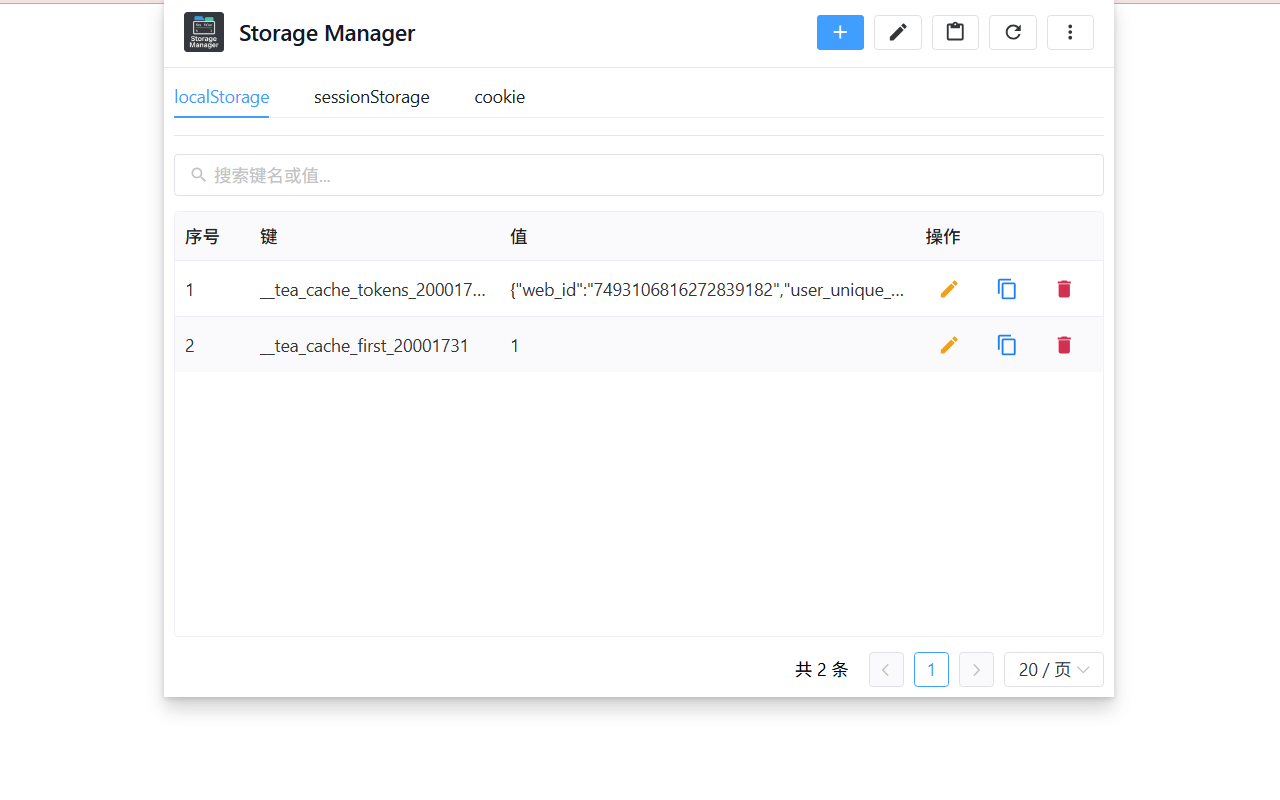Select page number 1
Image resolution: width=1280 pixels, height=800 pixels.
(x=931, y=670)
